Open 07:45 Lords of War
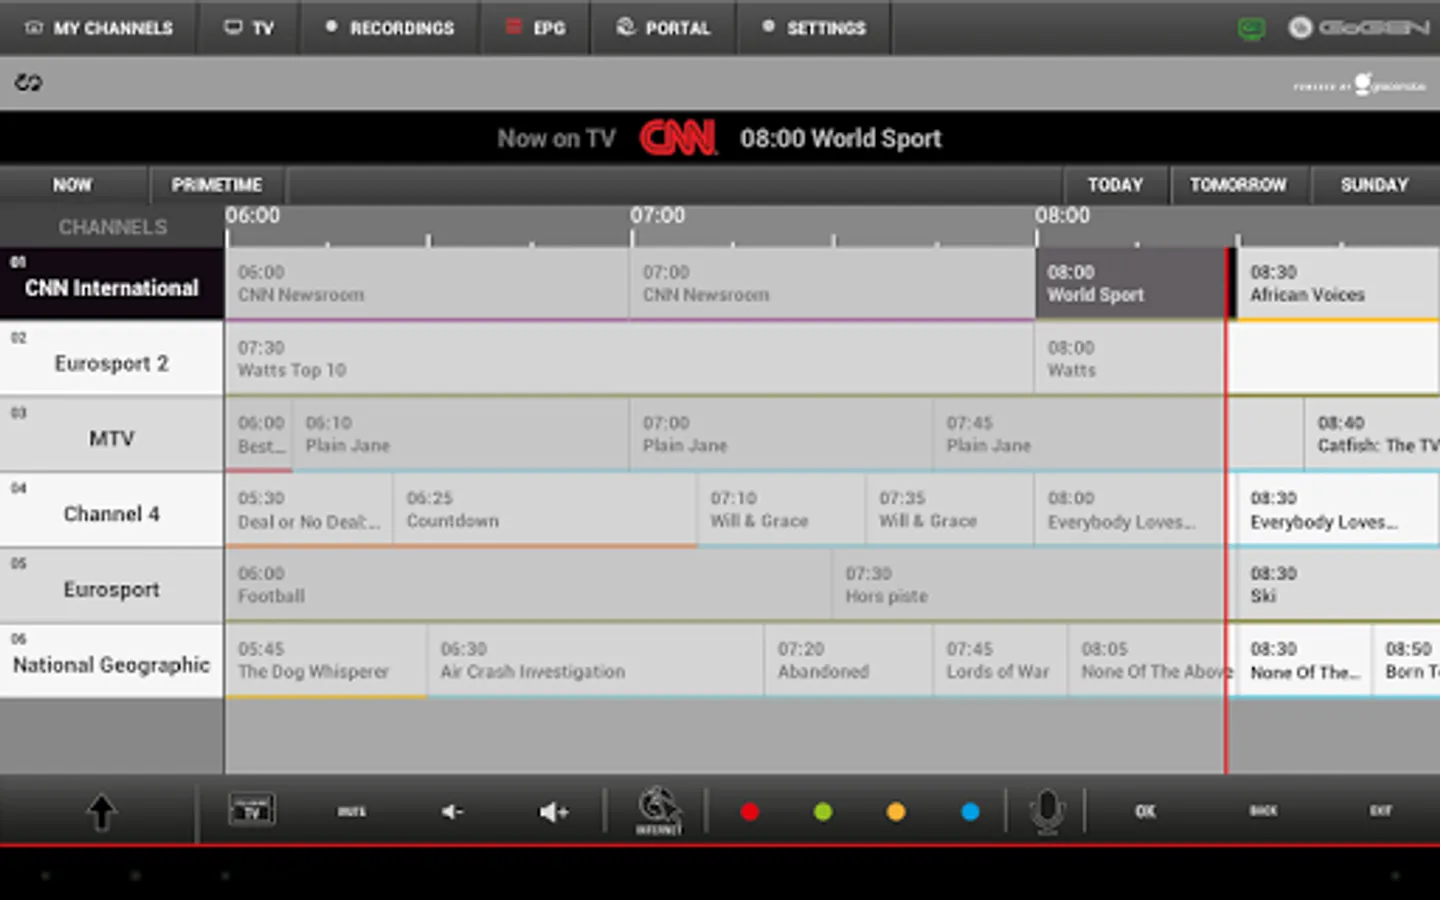 tap(1000, 661)
